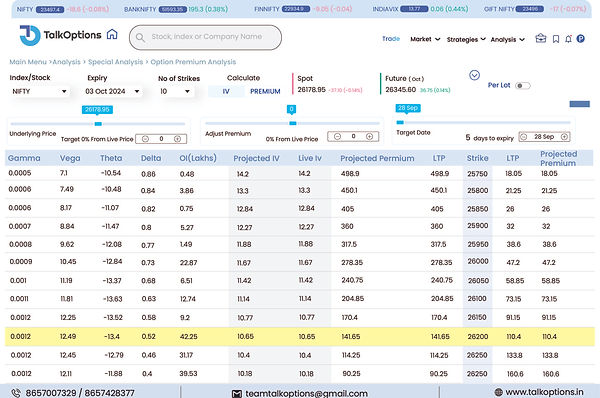Open the Trade menu item

point(391,39)
